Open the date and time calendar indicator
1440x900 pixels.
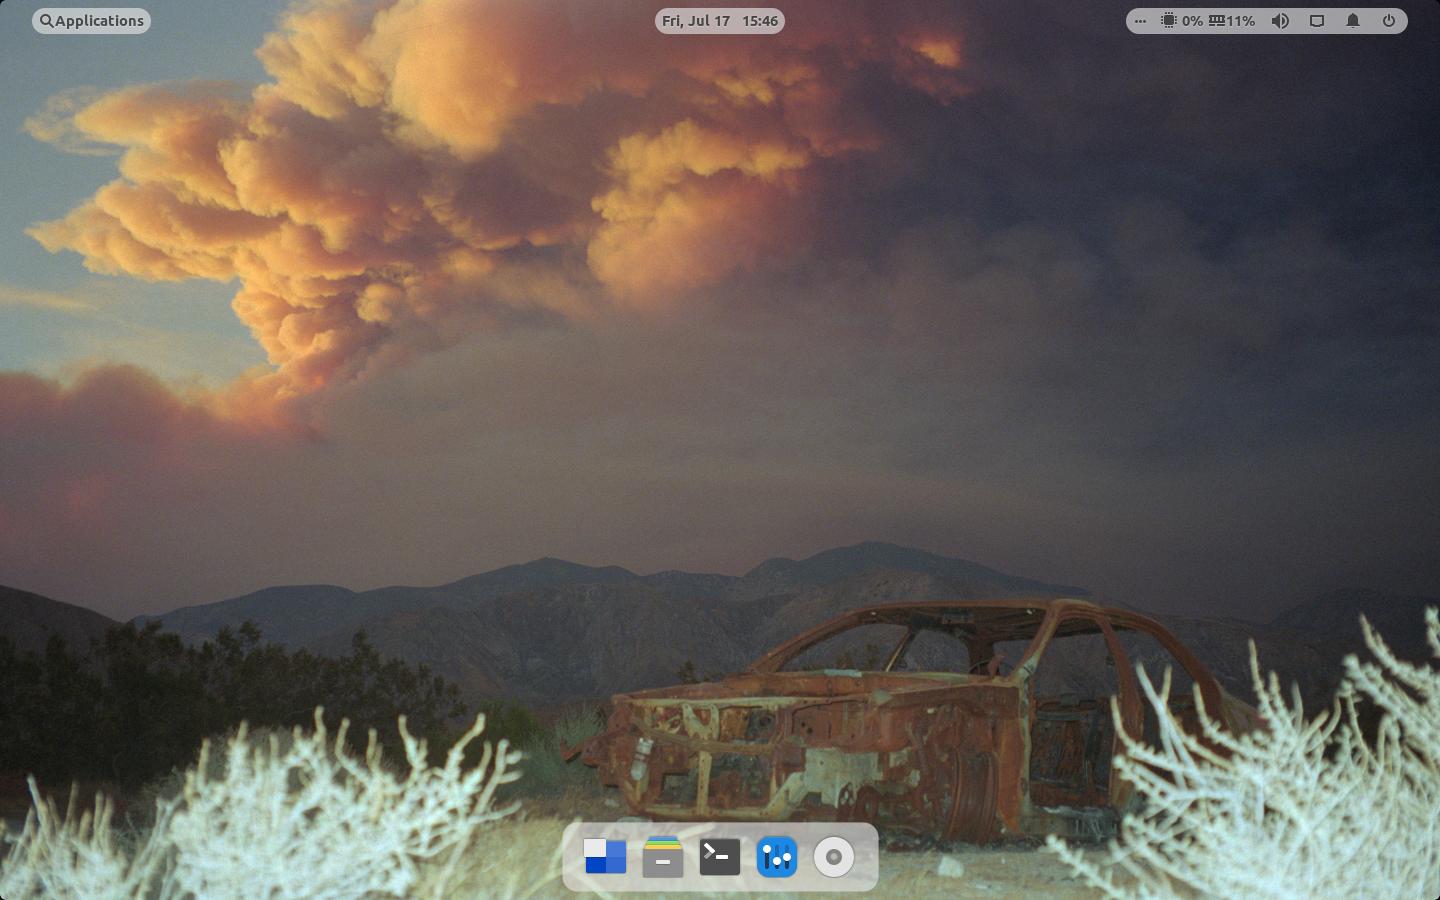click(x=720, y=21)
